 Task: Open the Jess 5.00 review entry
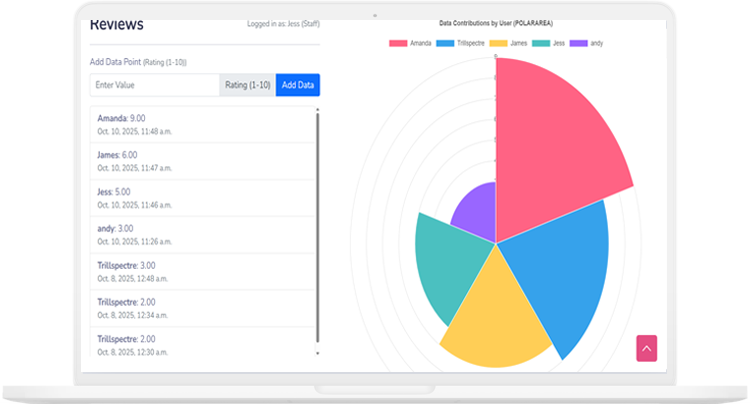[200, 198]
